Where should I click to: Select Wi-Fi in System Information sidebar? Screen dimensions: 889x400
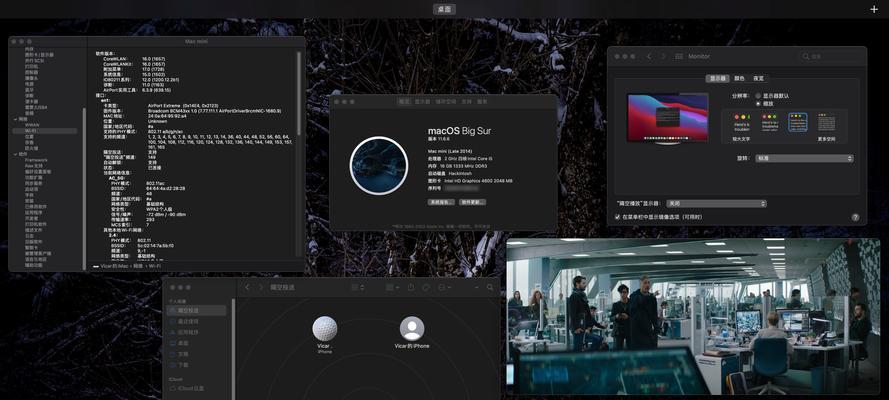(x=45, y=131)
